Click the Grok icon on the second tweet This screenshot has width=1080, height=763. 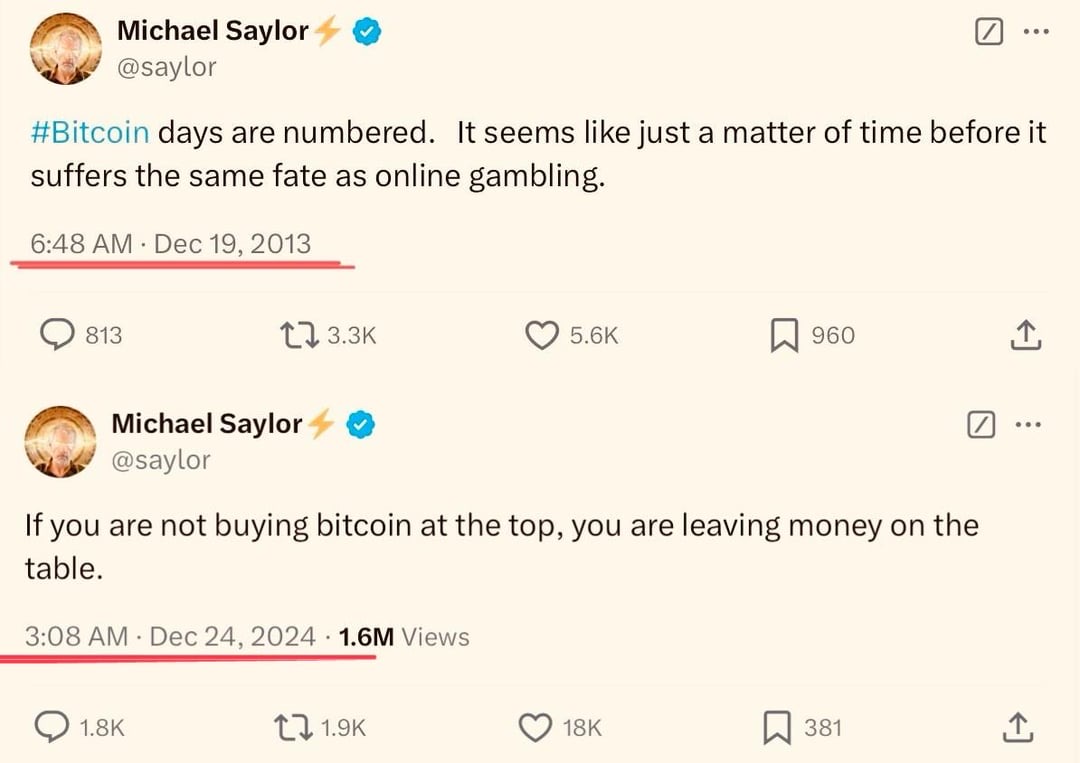(x=981, y=425)
